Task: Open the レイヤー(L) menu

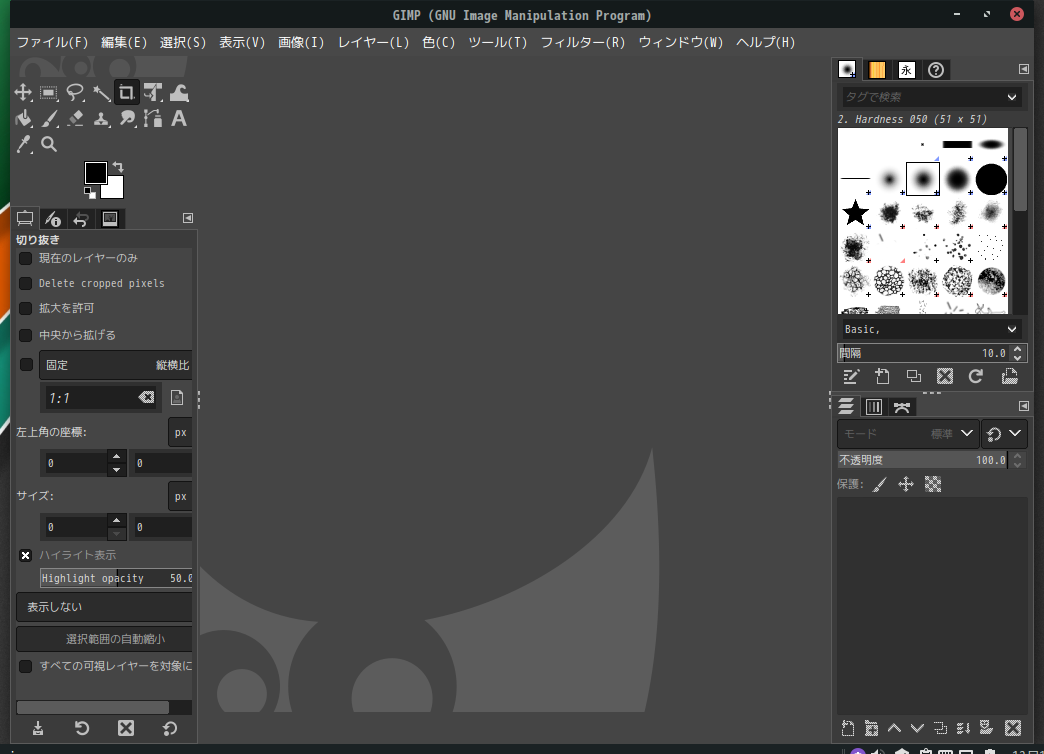Action: click(373, 42)
